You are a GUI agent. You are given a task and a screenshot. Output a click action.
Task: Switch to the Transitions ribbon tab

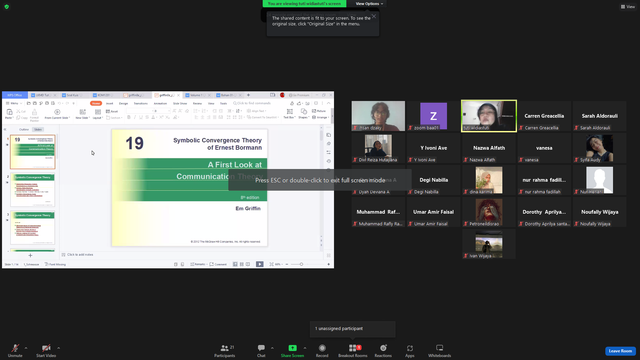(140, 103)
